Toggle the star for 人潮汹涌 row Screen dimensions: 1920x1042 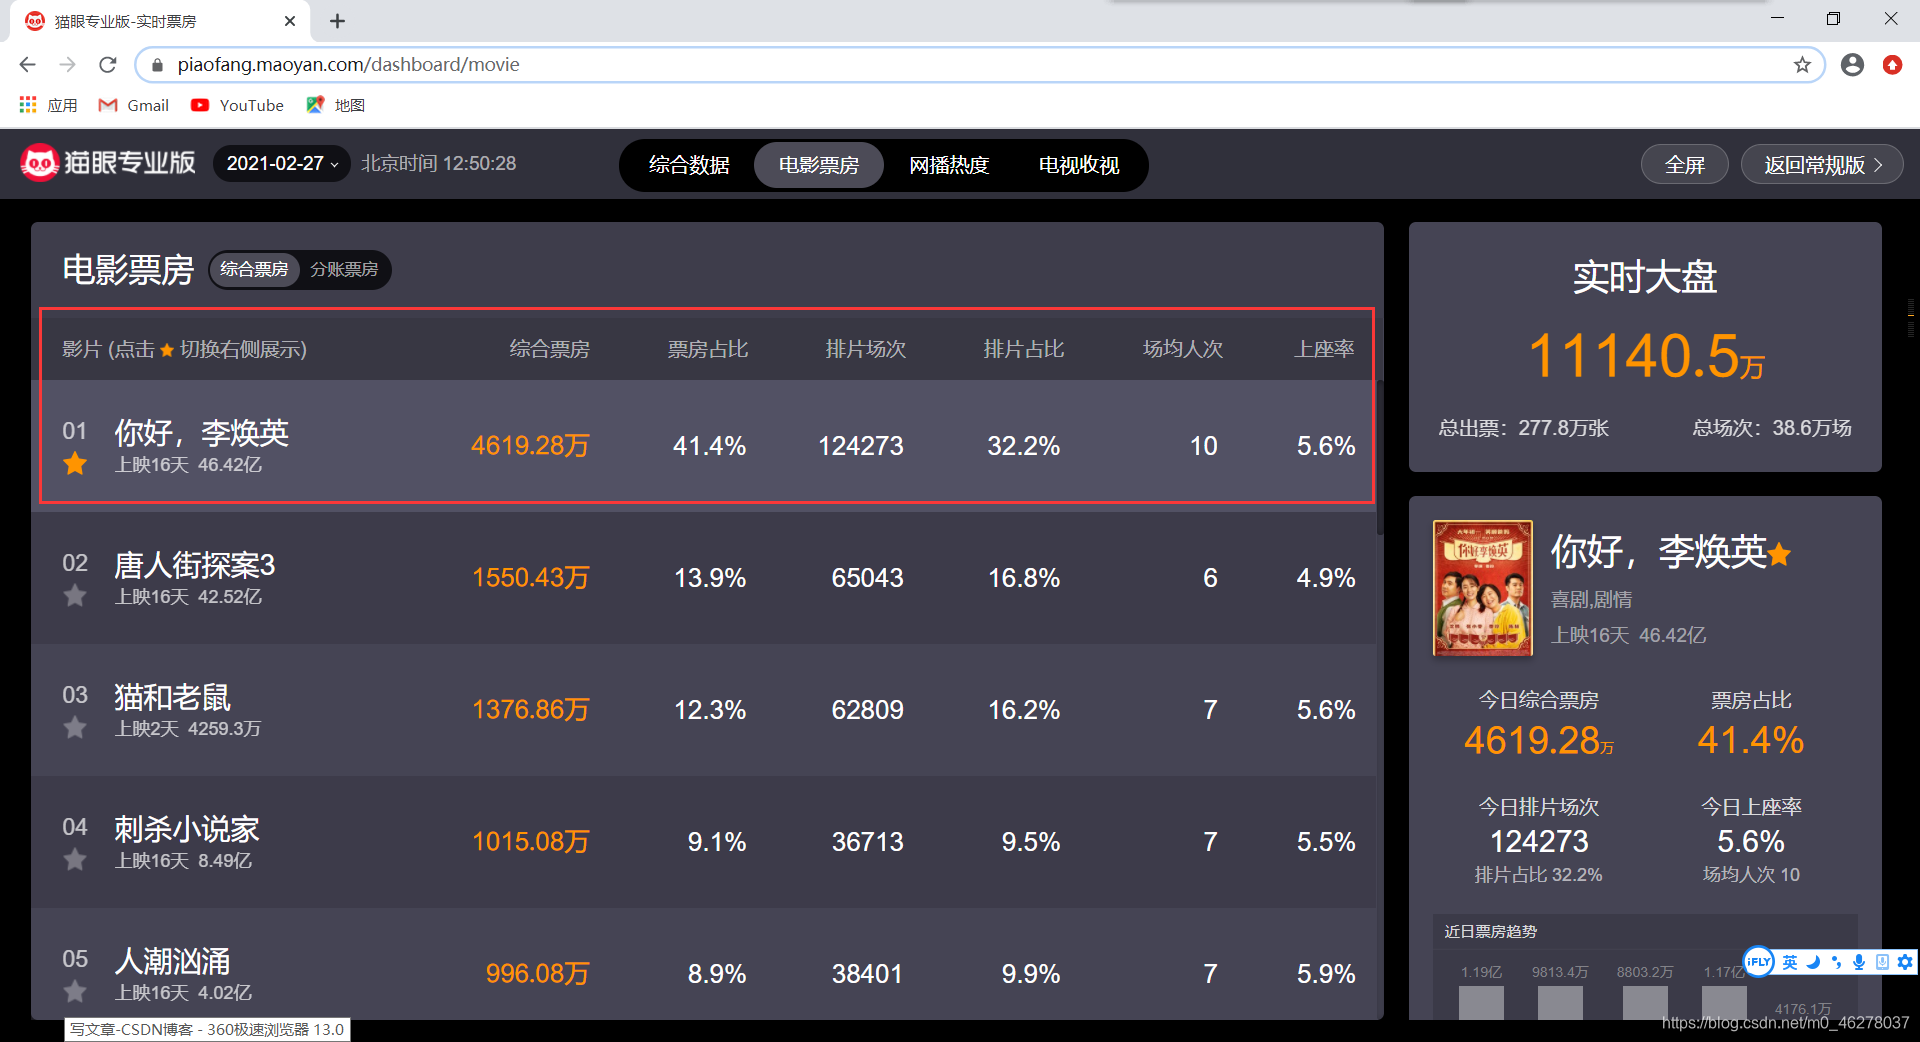pyautogui.click(x=75, y=992)
